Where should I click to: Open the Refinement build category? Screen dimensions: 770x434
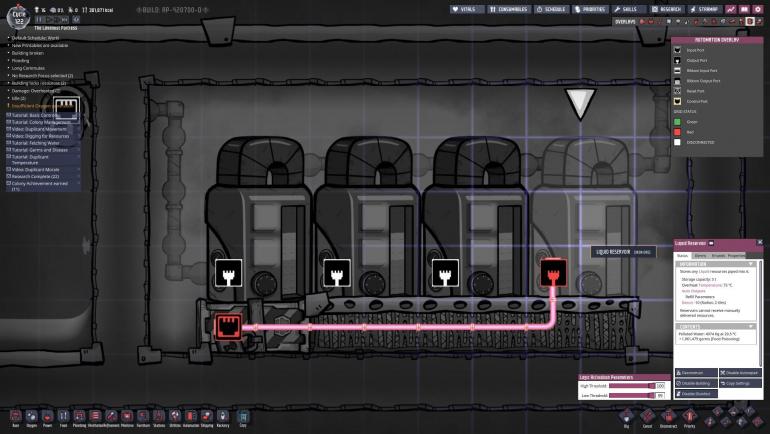click(111, 417)
